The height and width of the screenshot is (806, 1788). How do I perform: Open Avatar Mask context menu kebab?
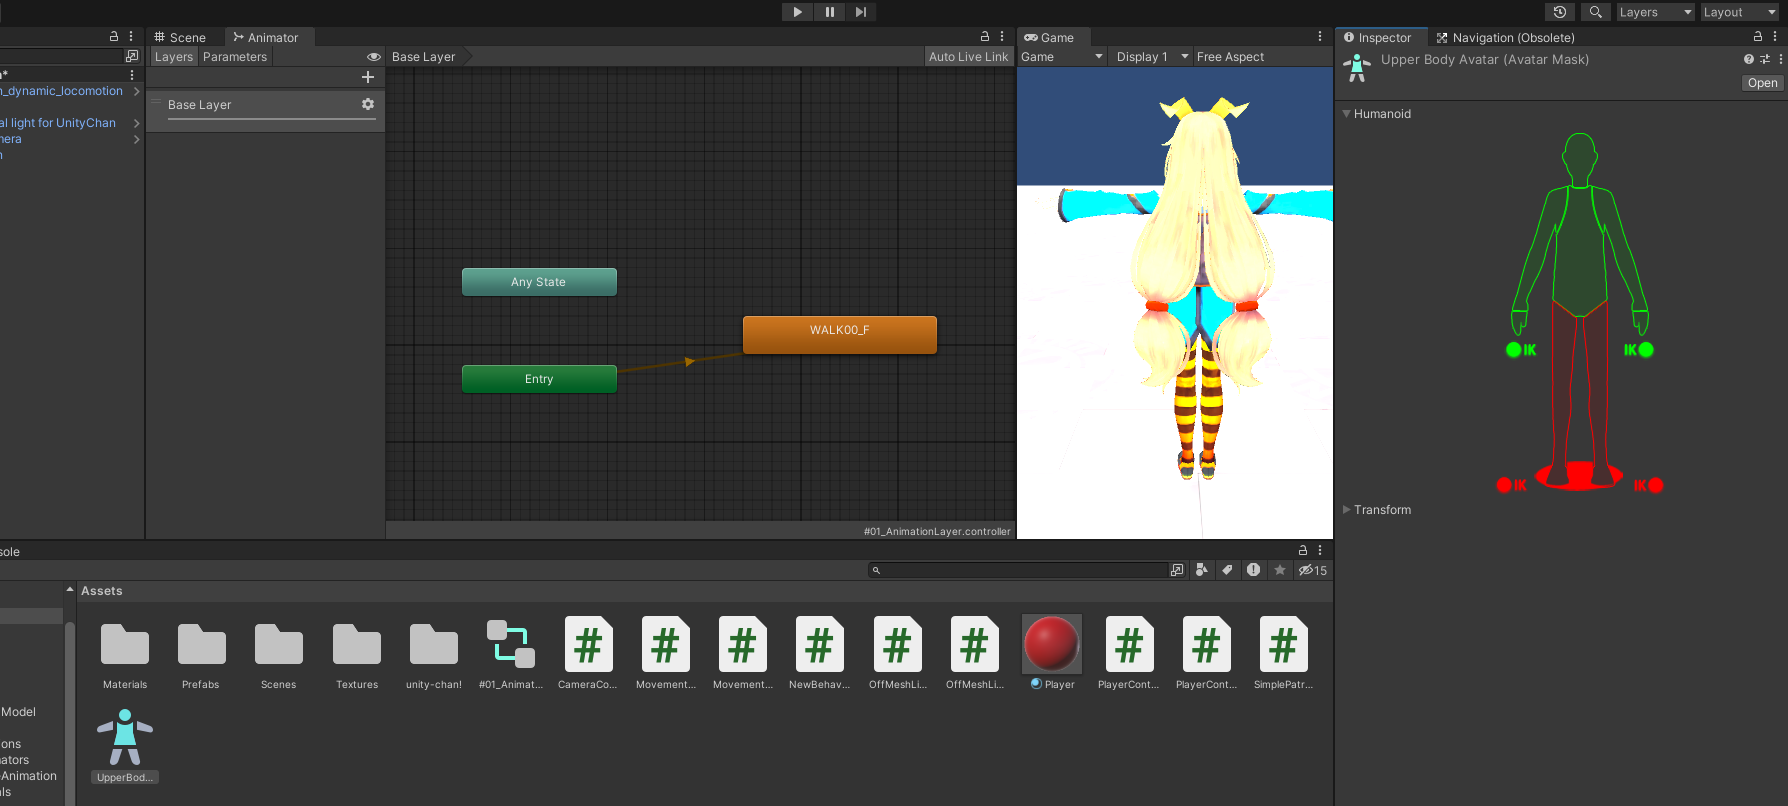(1781, 59)
